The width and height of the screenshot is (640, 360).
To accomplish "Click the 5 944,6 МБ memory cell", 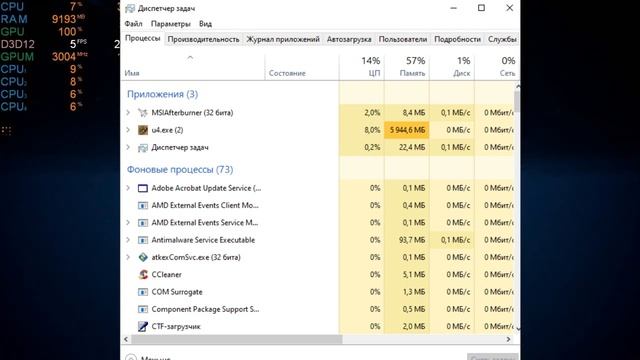I will tap(407, 130).
